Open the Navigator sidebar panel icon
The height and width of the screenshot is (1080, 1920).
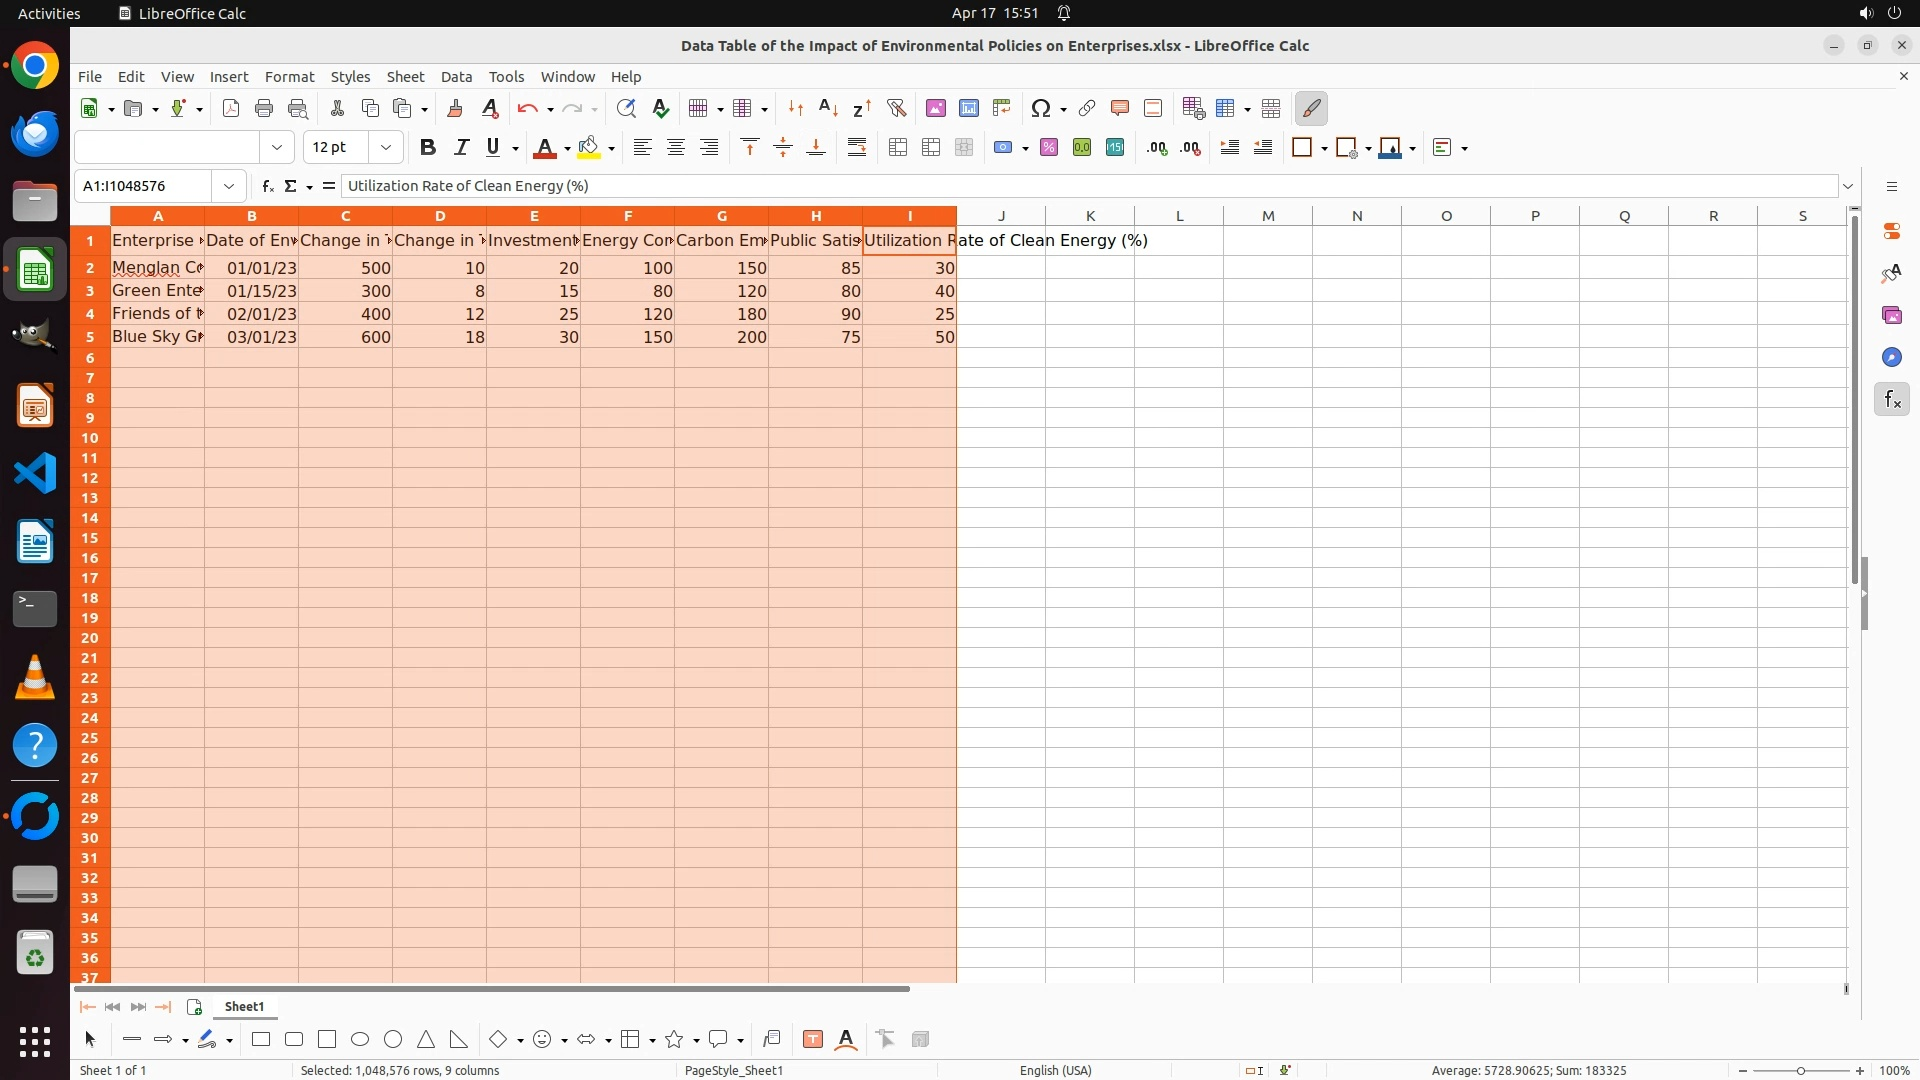click(1891, 357)
